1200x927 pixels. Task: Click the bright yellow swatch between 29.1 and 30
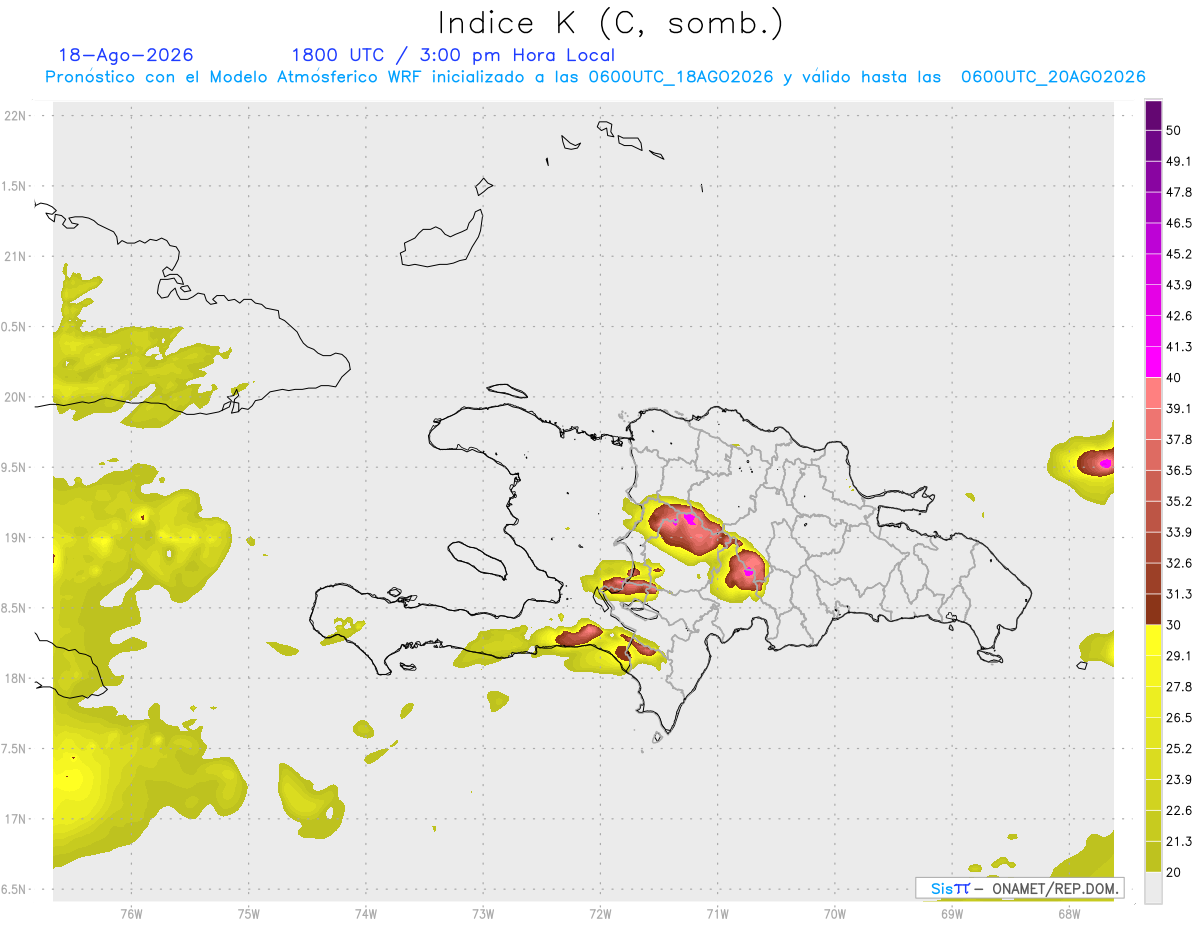(x=1153, y=641)
